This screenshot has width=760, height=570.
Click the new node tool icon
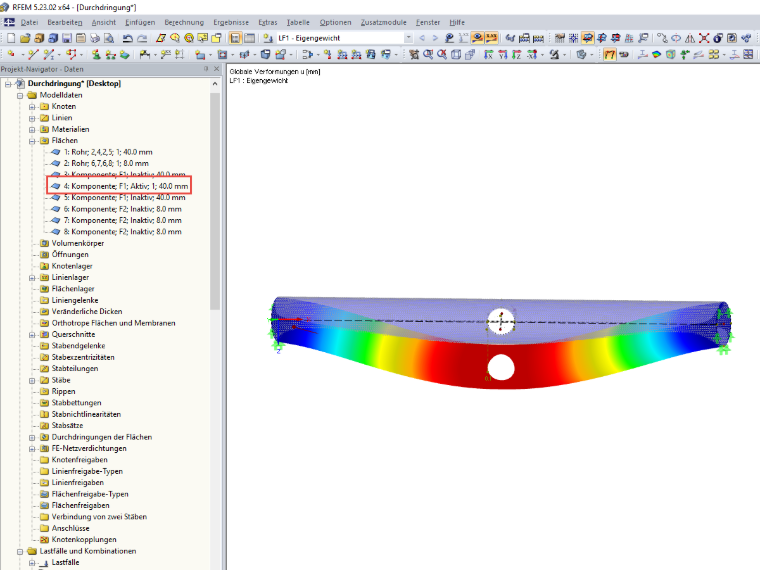click(x=11, y=55)
